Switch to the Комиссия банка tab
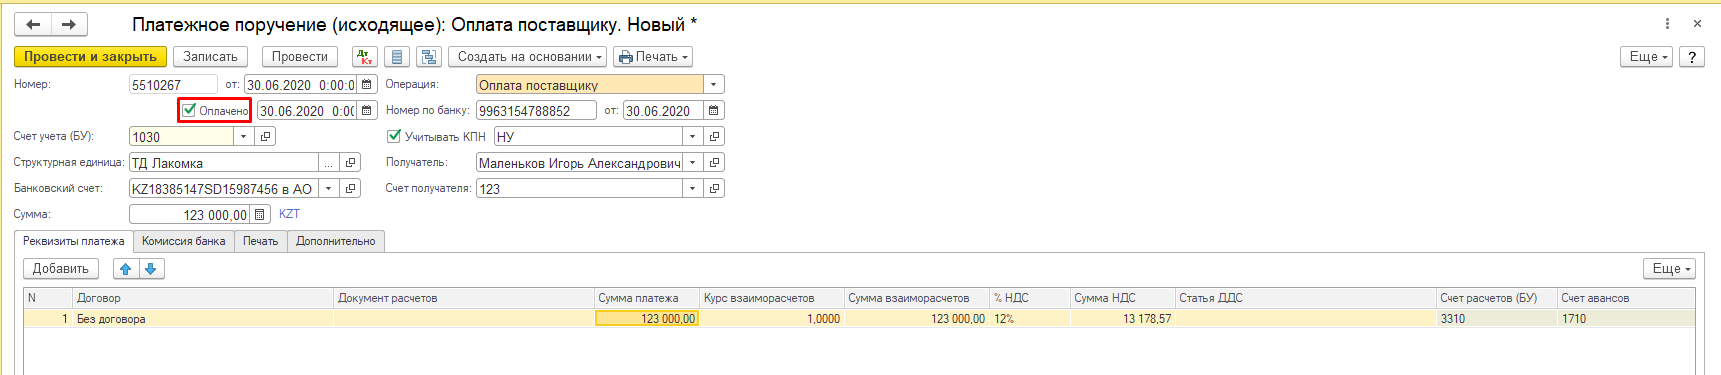 click(x=184, y=241)
